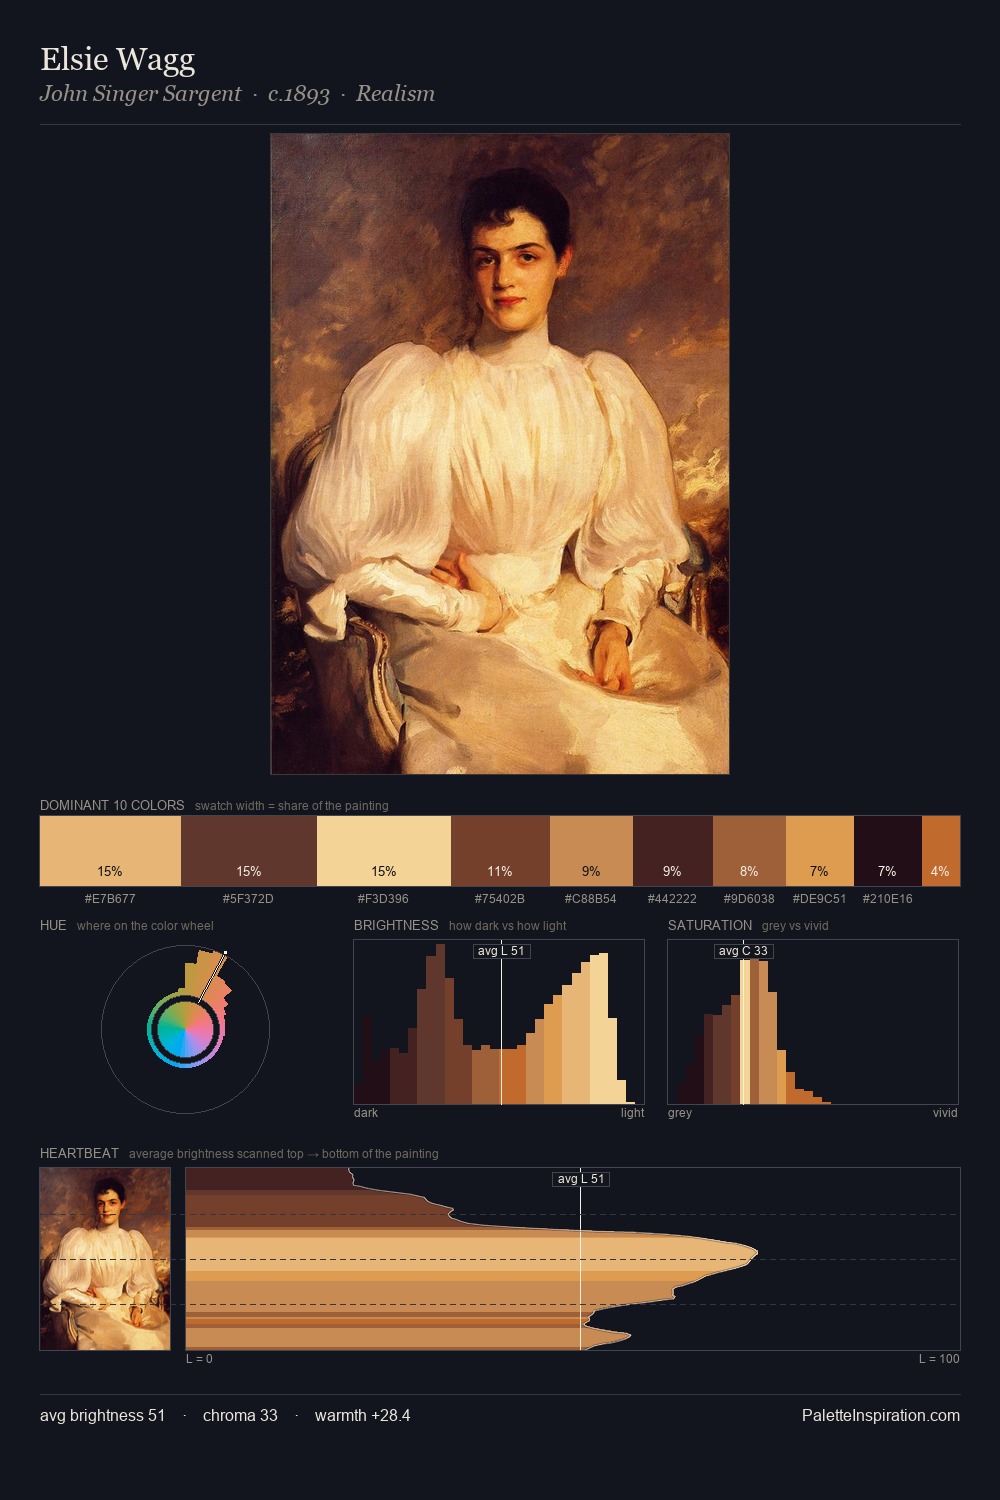The image size is (1000, 1500).
Task: Click the 'vivid' axis label
Action: point(945,1113)
